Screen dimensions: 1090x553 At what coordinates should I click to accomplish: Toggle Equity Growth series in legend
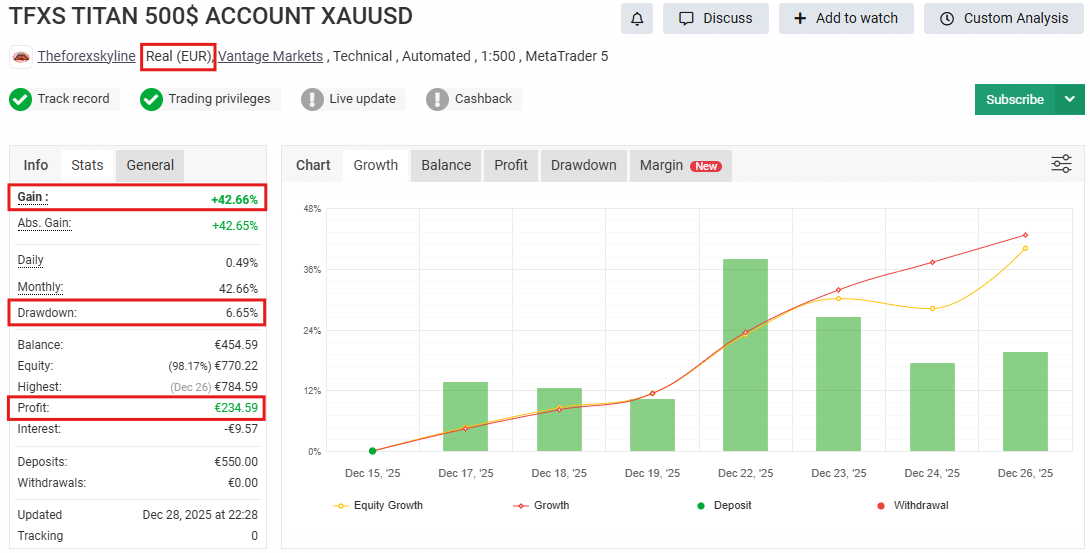[x=378, y=505]
